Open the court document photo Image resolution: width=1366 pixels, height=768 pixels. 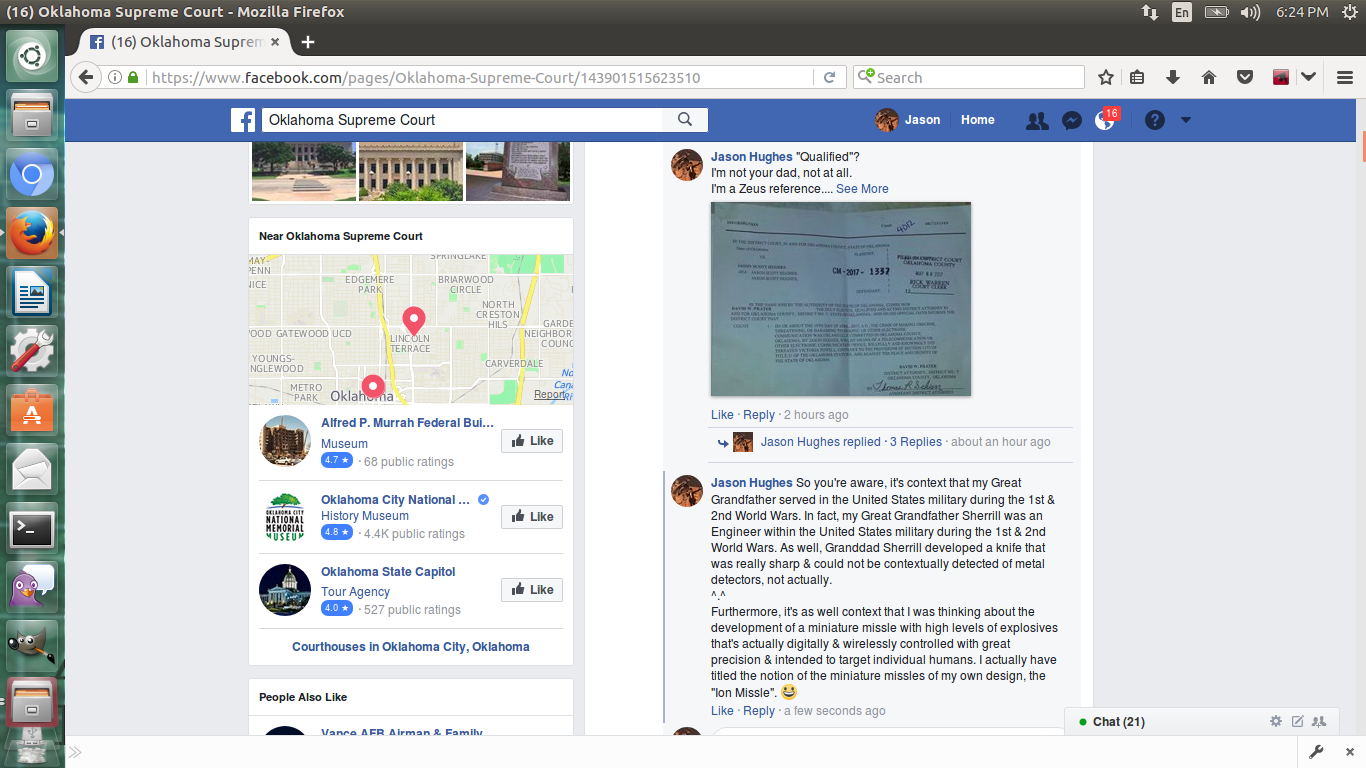[x=841, y=299]
